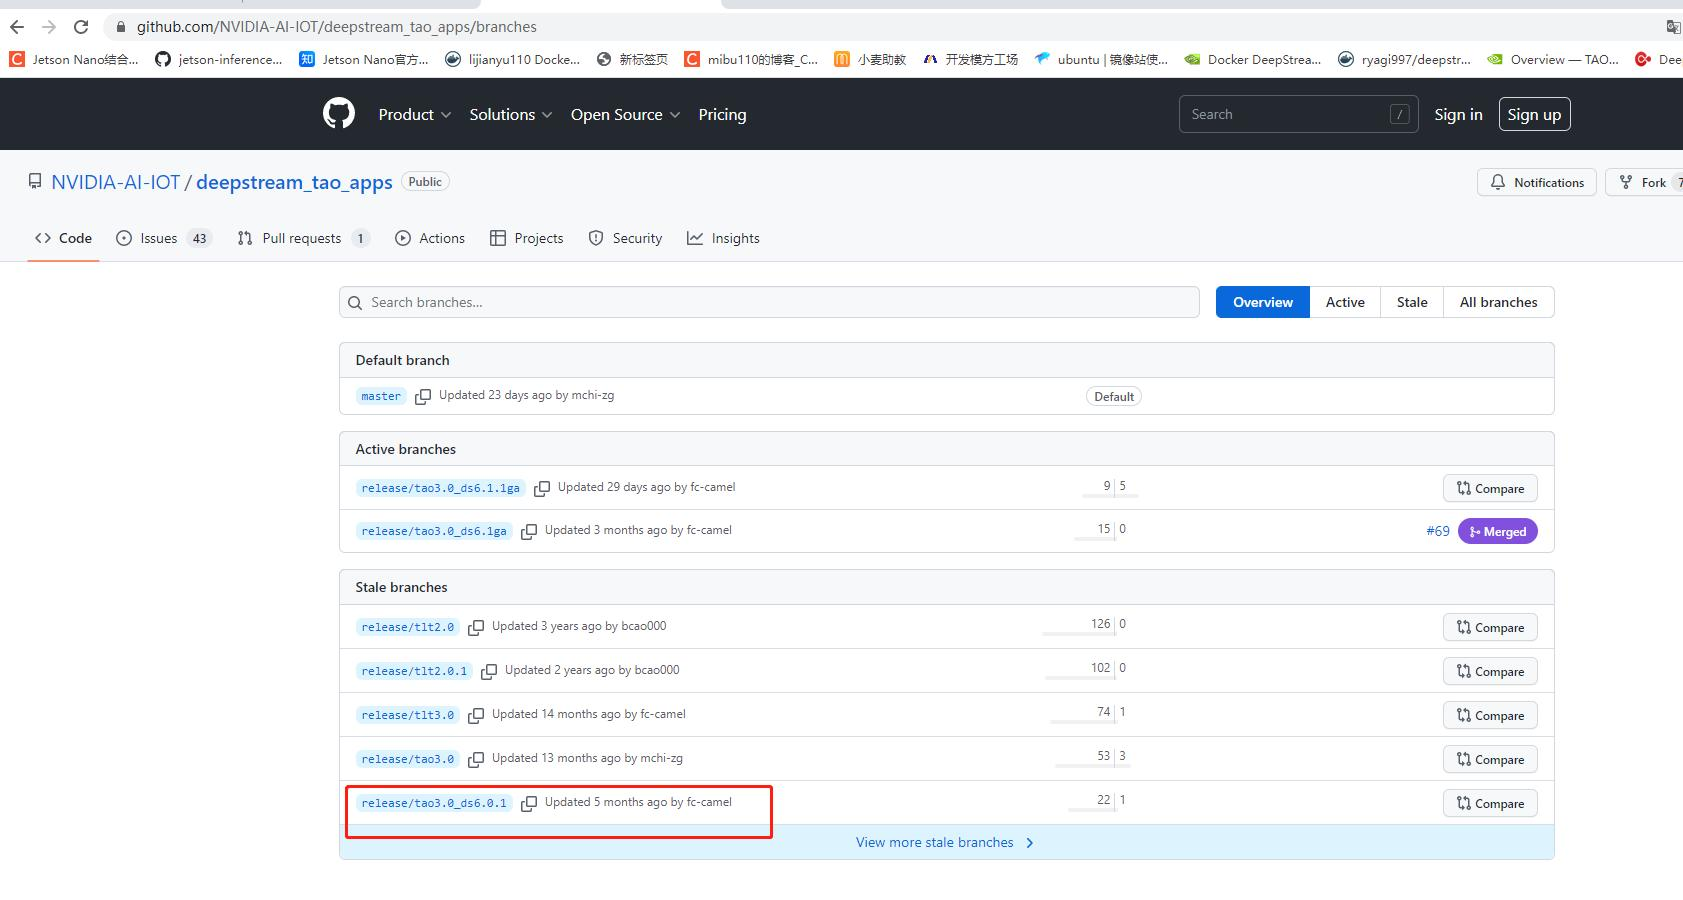Compare the release/tlt2.0 branch
1683x900 pixels.
(x=1490, y=627)
